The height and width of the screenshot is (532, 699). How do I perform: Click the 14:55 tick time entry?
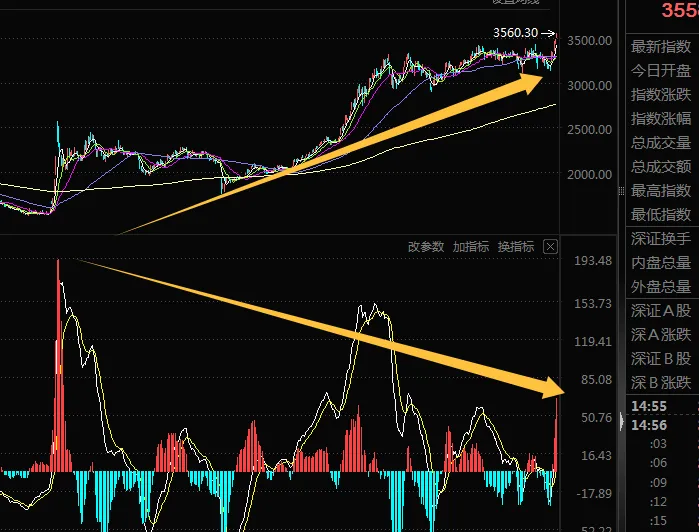649,406
